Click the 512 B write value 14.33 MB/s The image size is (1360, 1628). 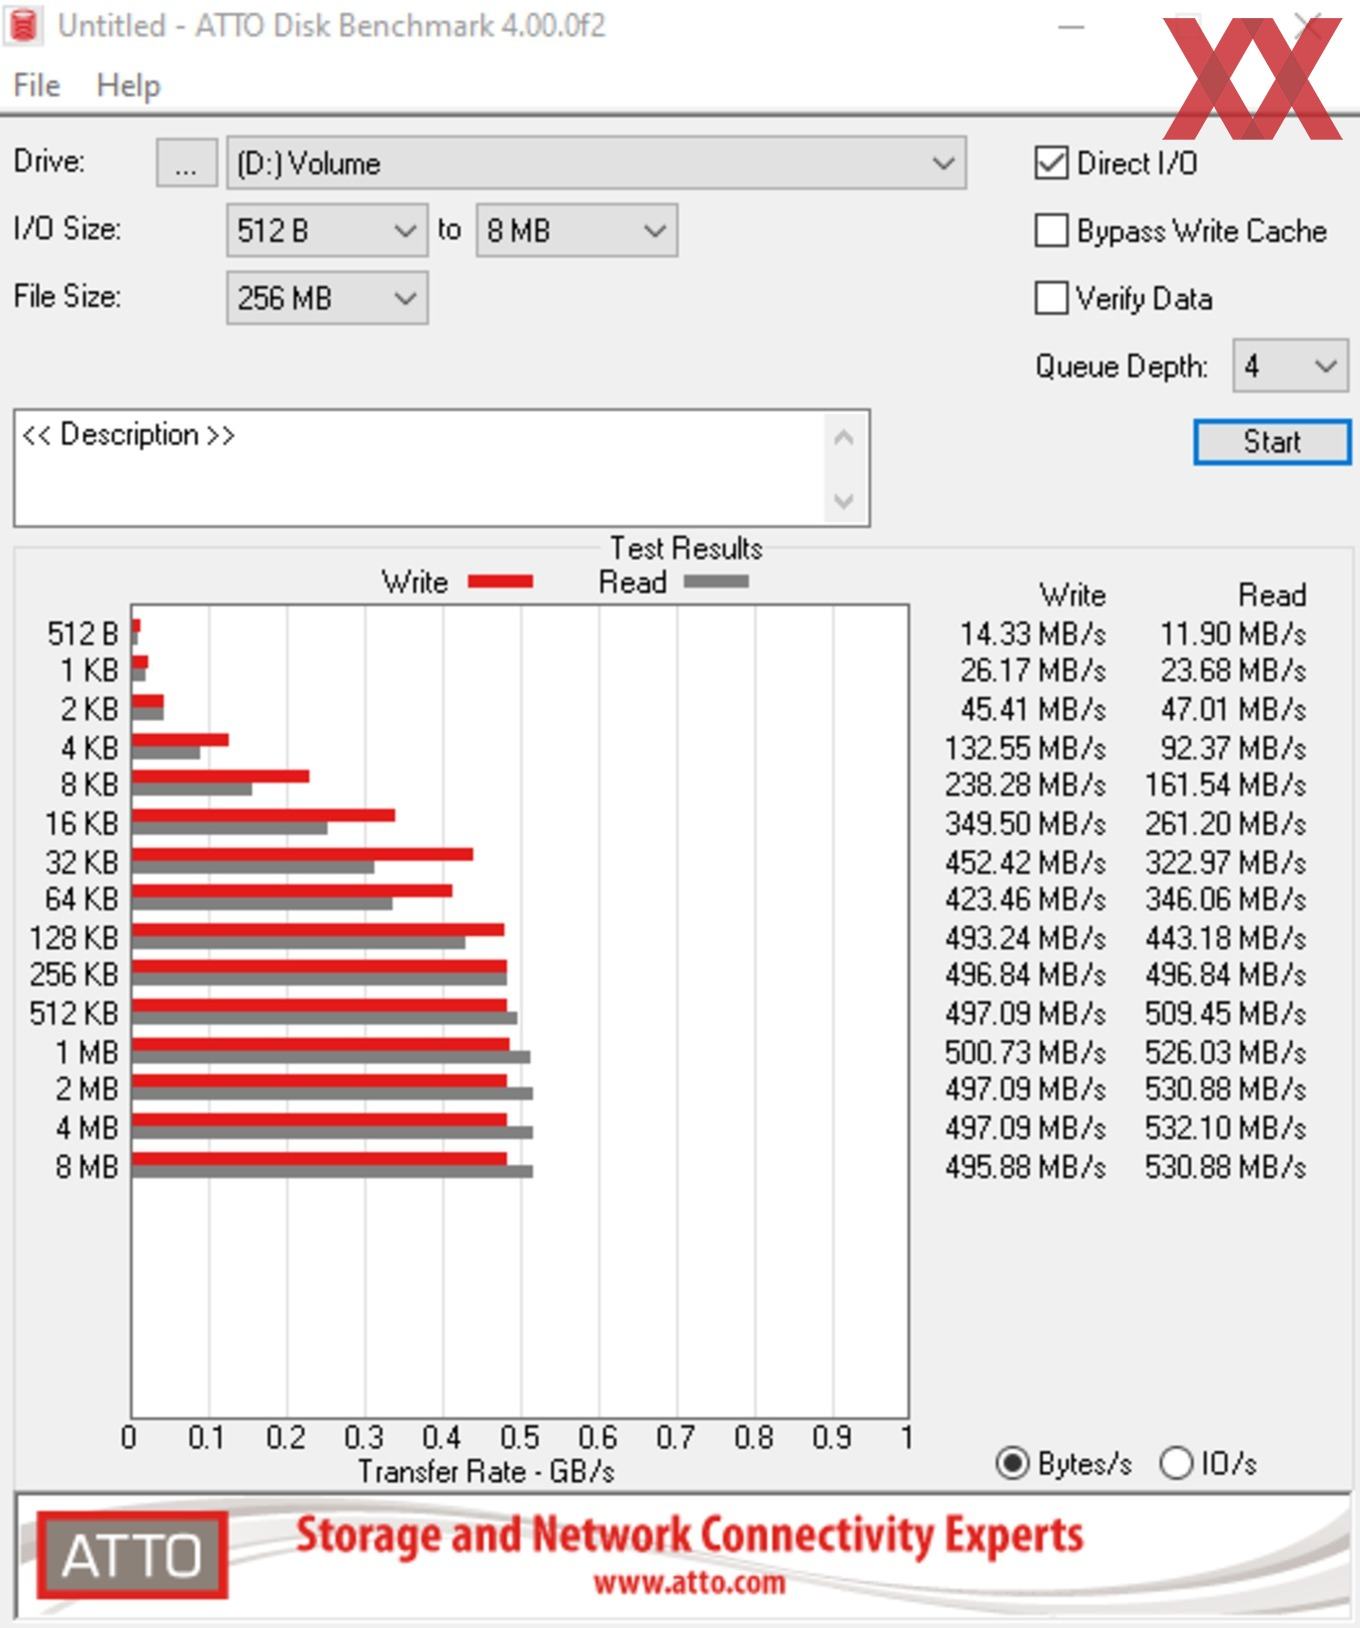click(1033, 634)
